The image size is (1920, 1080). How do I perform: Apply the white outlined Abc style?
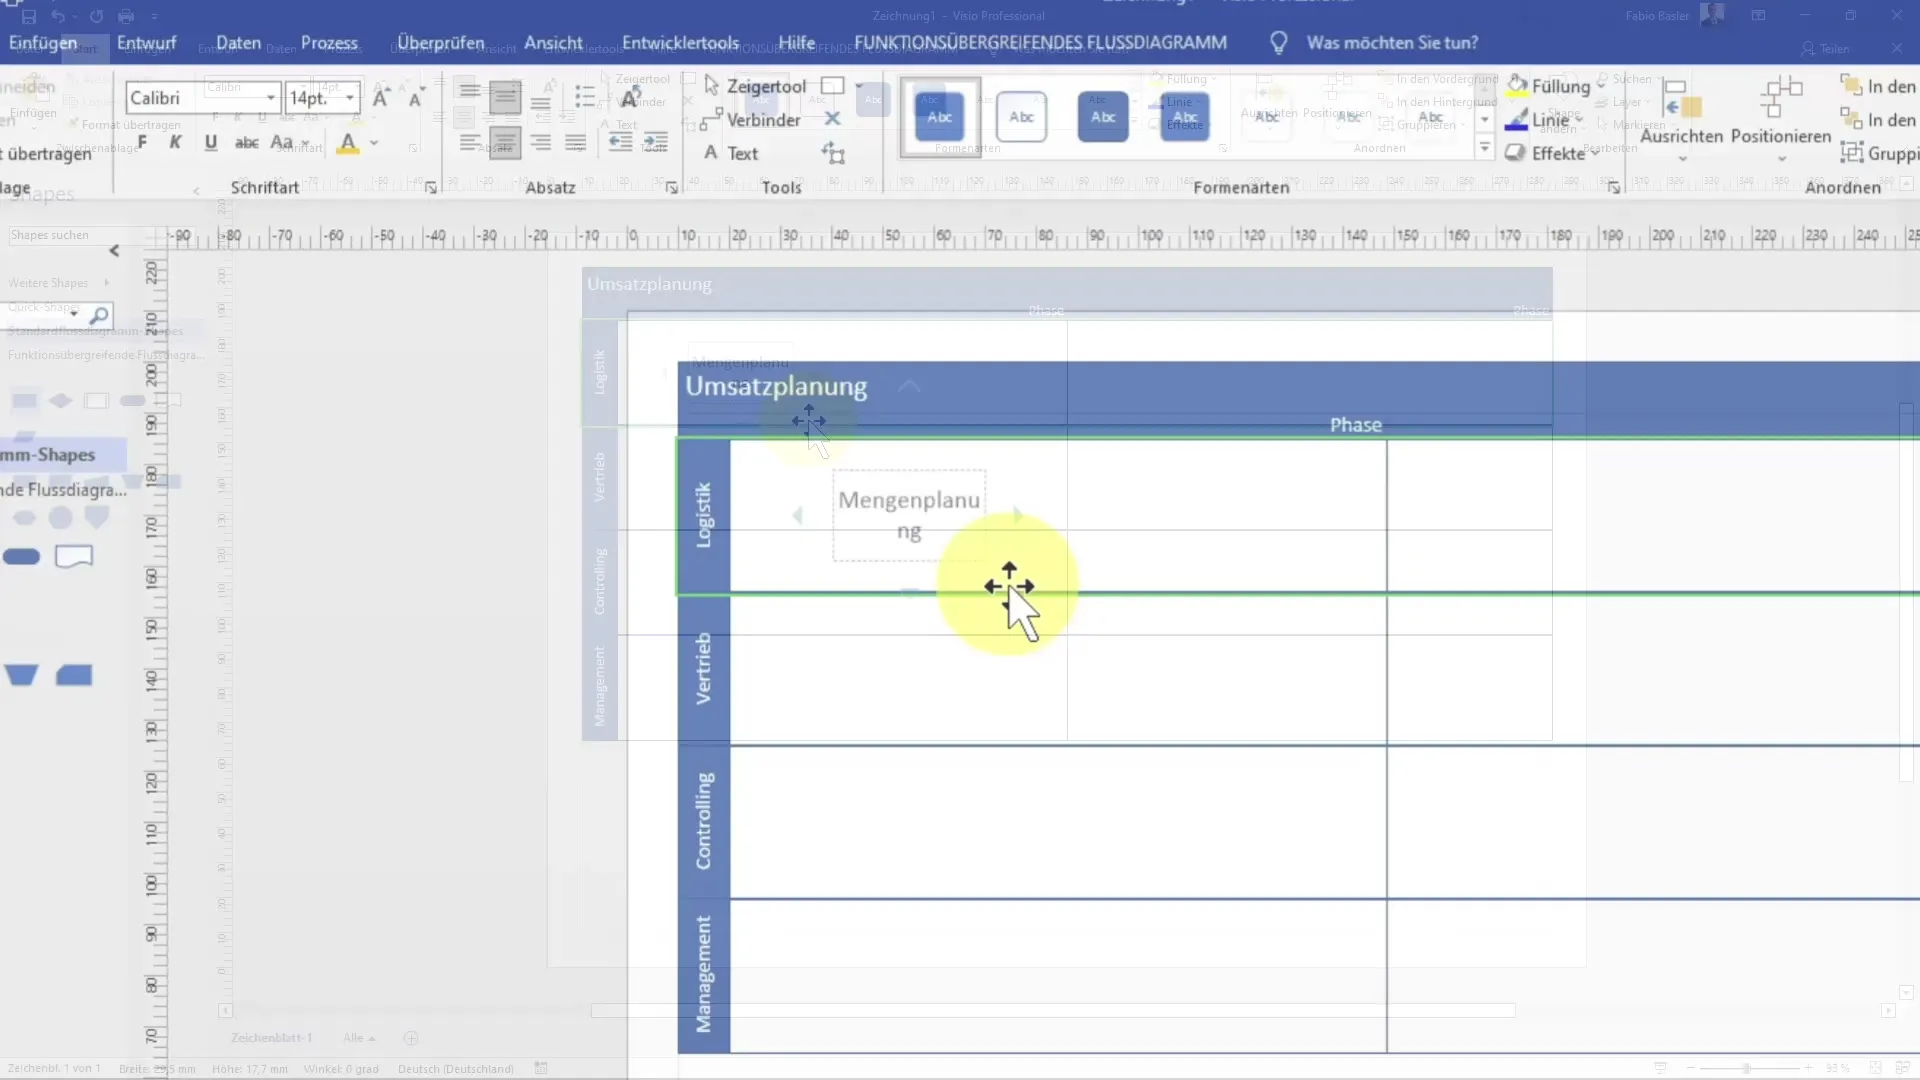pos(1021,117)
